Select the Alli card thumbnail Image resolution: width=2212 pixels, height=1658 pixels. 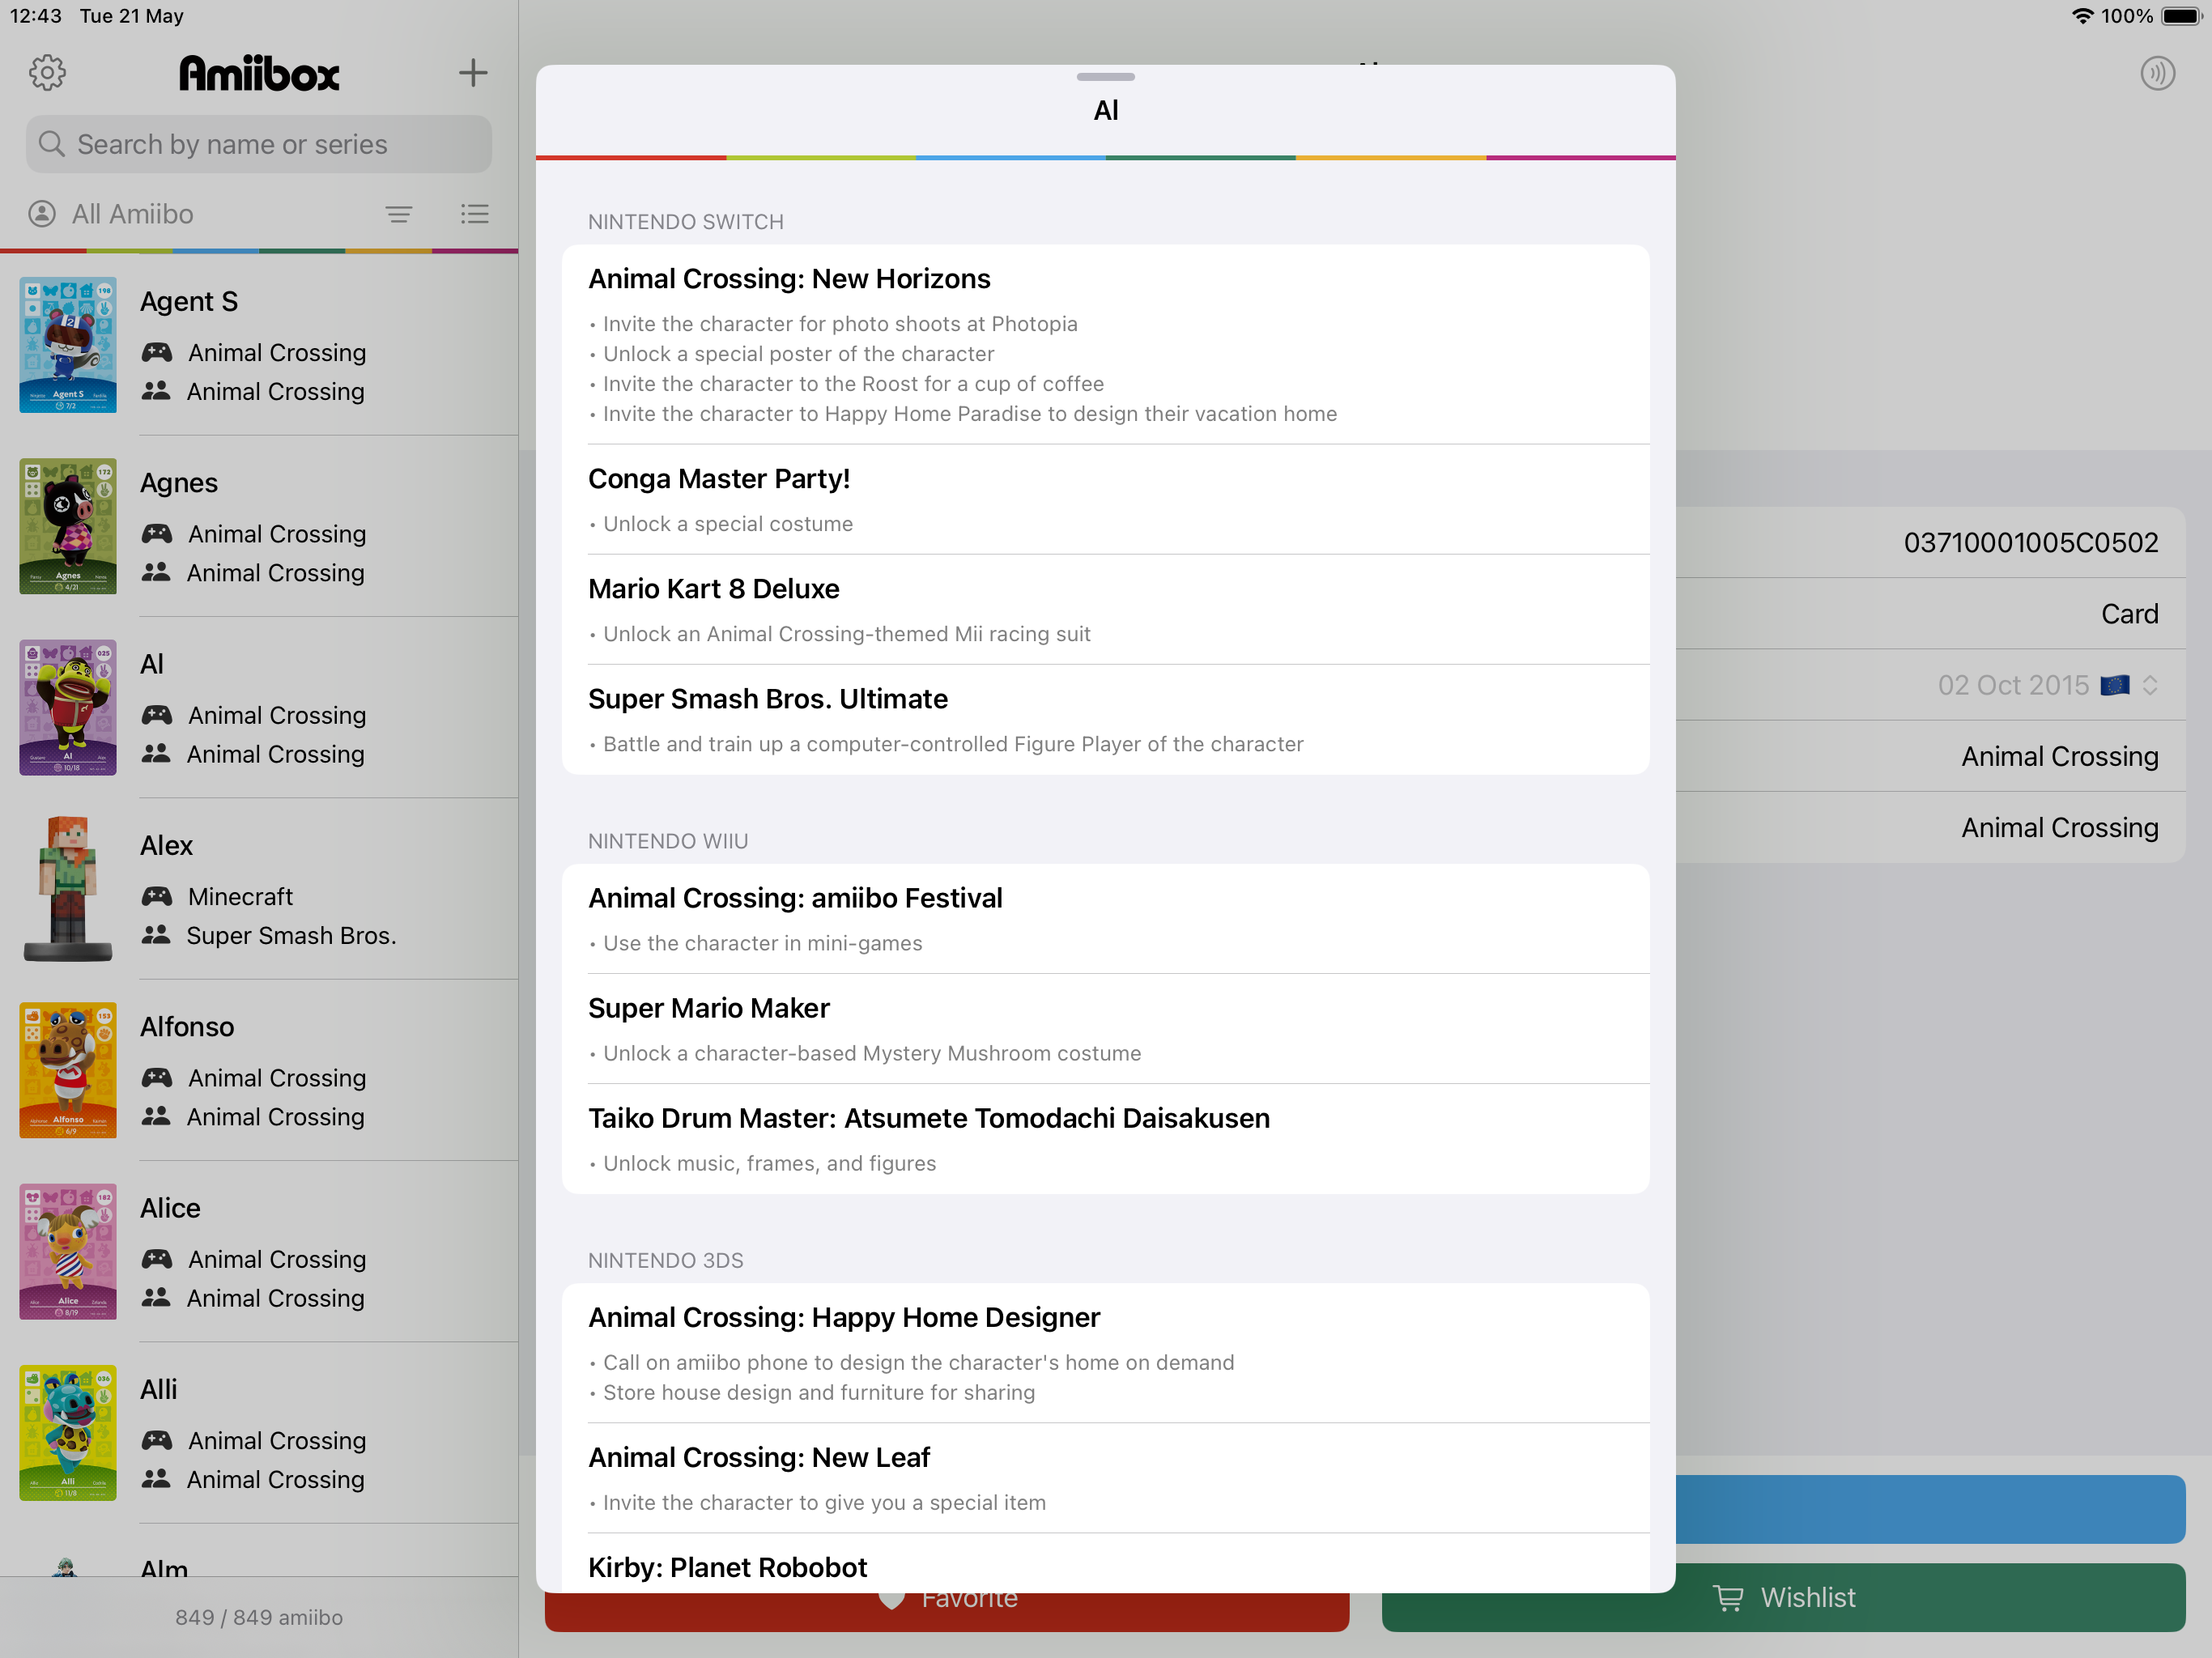pyautogui.click(x=68, y=1432)
